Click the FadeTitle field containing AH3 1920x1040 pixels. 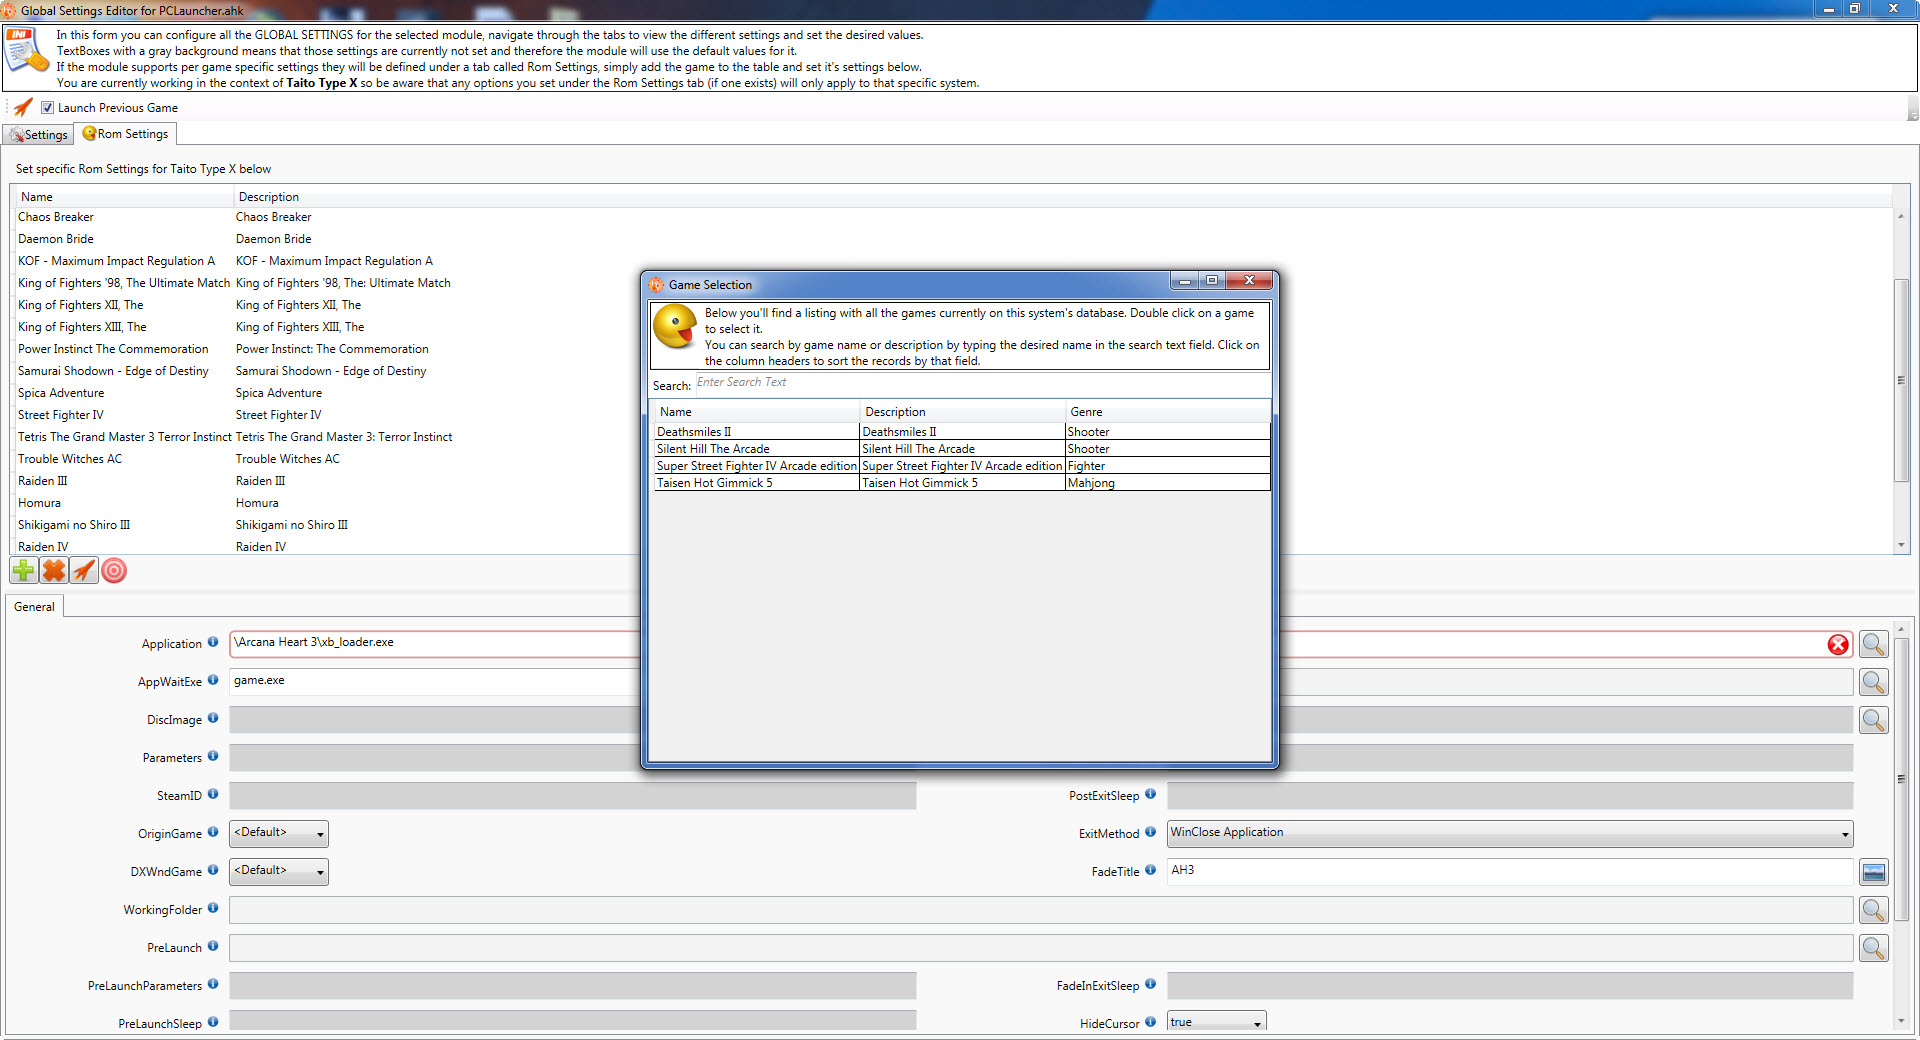1510,871
